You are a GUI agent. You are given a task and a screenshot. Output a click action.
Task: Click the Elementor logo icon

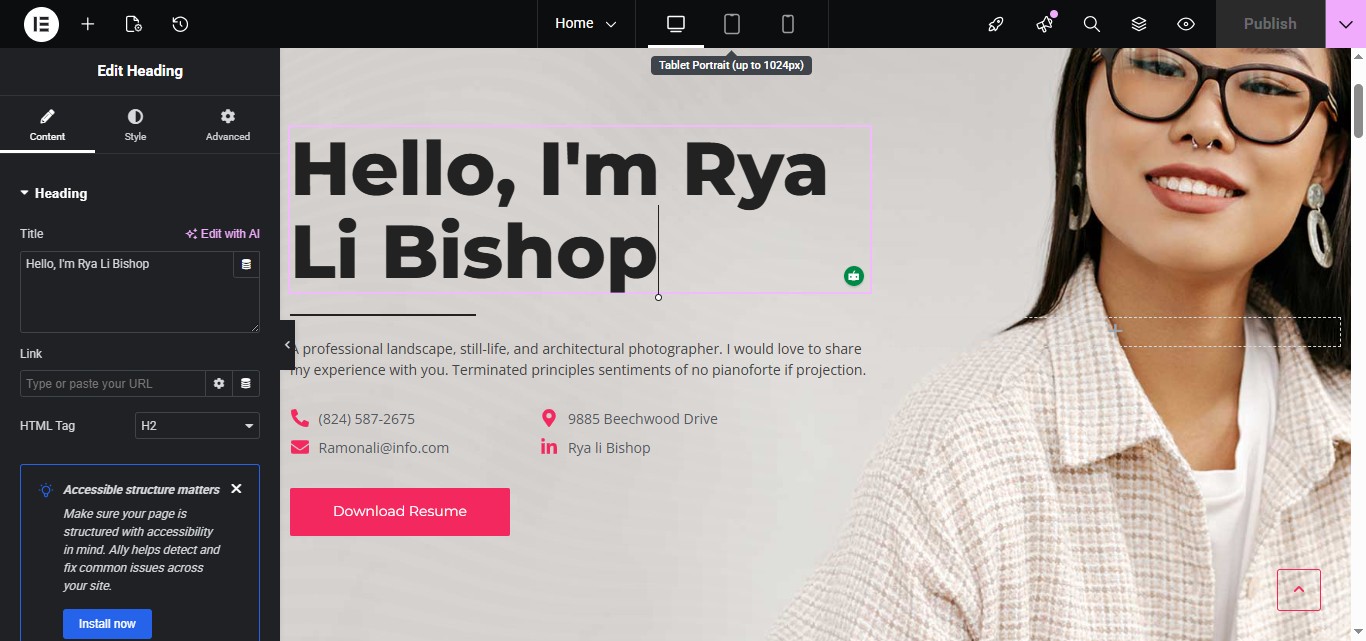[x=41, y=24]
